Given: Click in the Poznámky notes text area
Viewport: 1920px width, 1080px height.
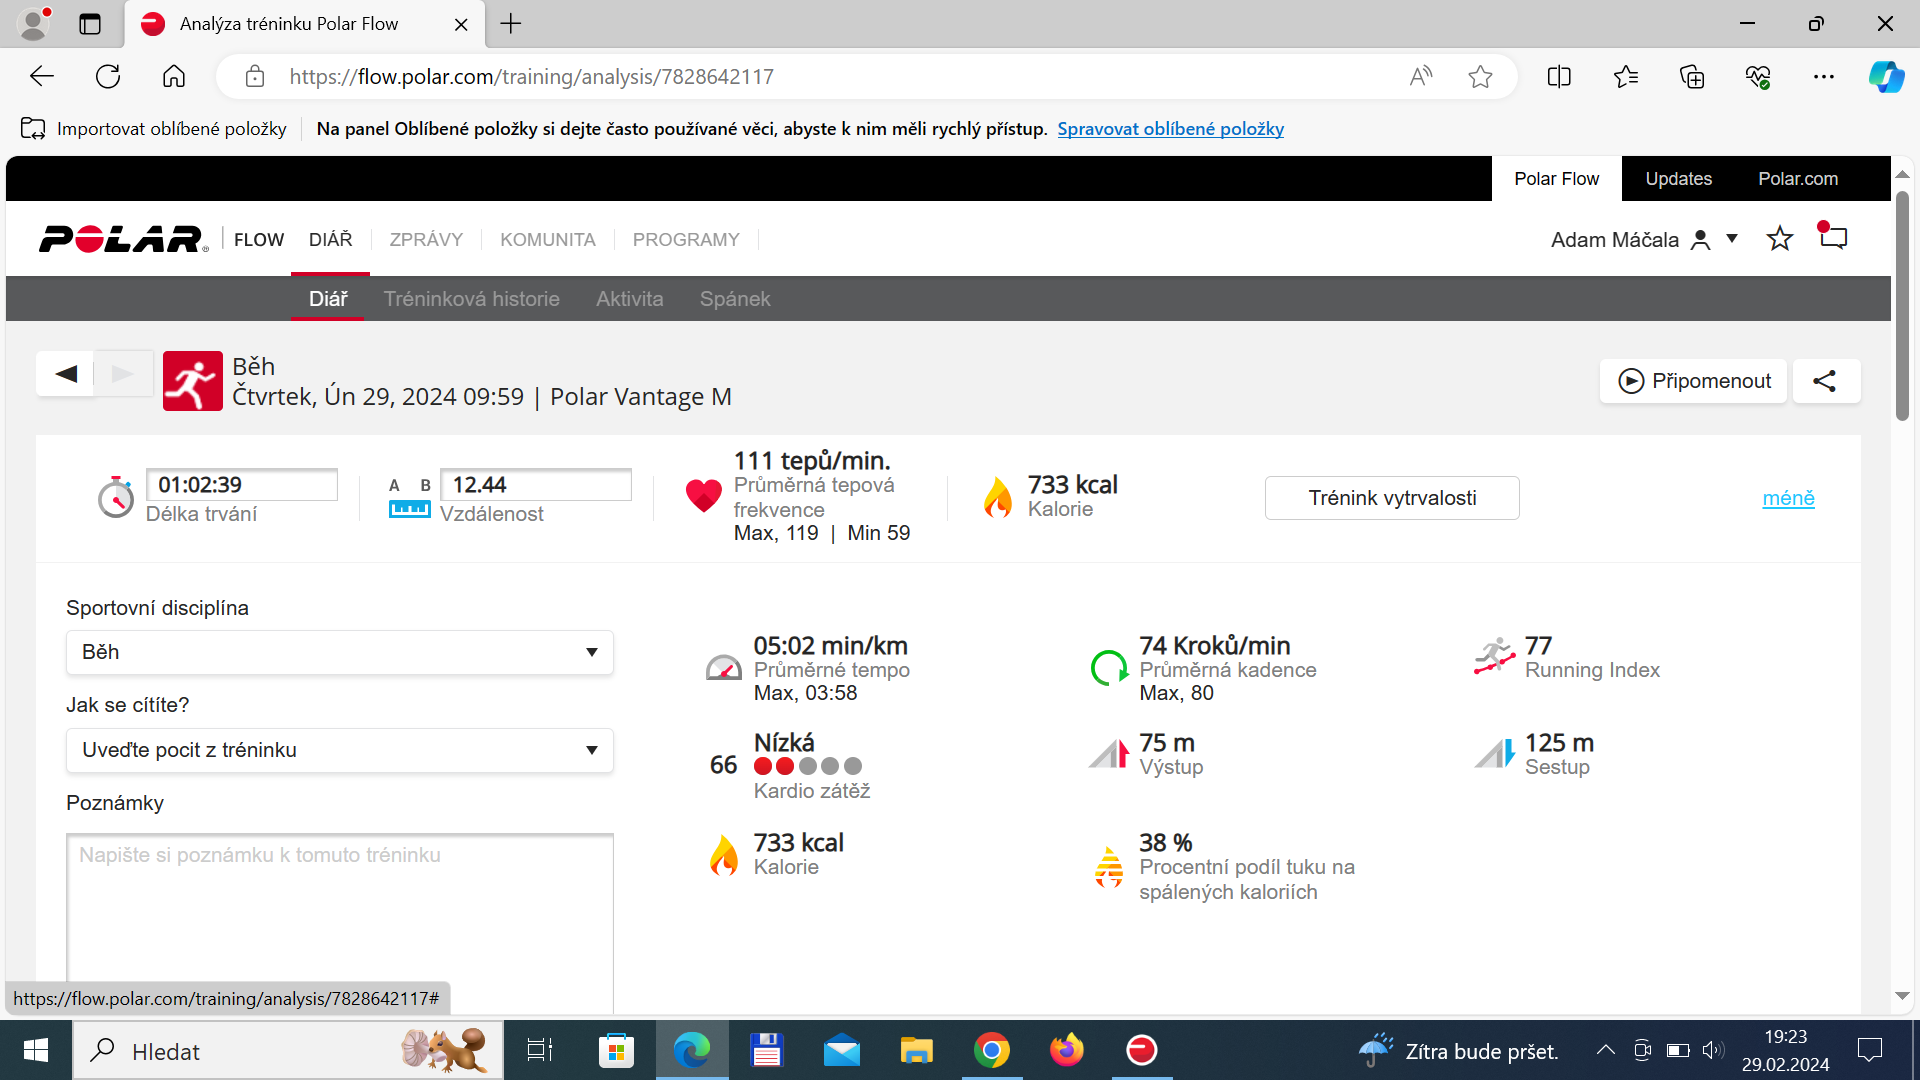Looking at the screenshot, I should (340, 920).
